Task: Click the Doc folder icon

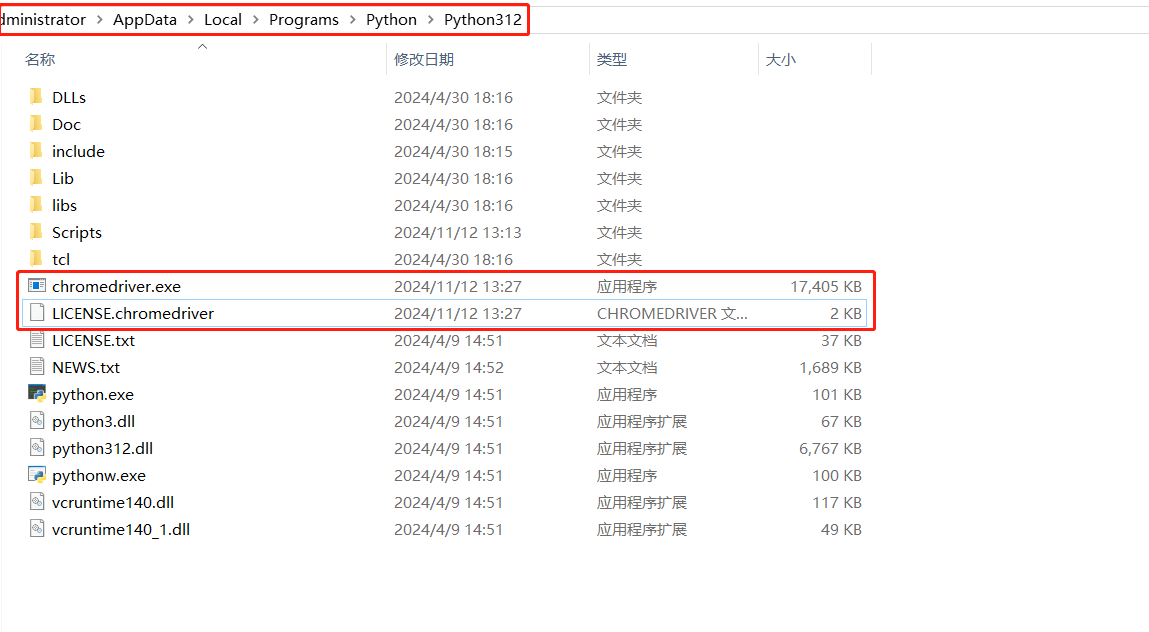Action: [37, 124]
